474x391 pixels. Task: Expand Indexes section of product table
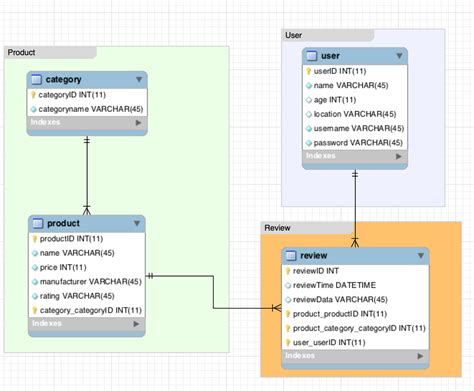(136, 324)
